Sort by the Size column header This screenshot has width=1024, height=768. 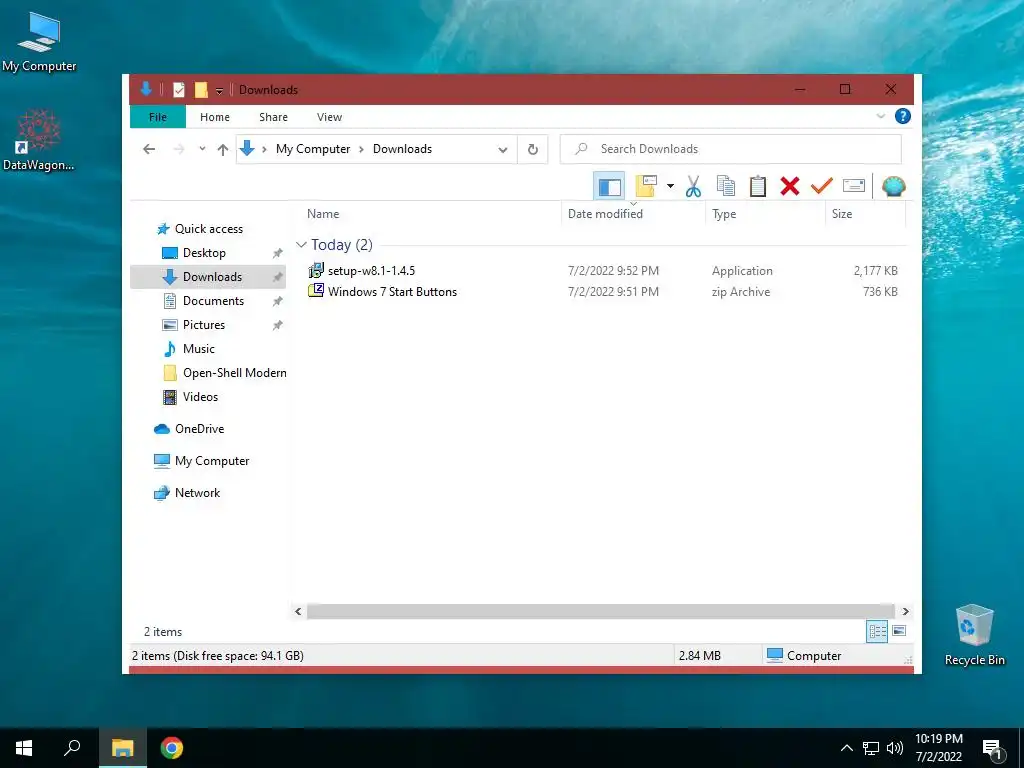pyautogui.click(x=842, y=214)
